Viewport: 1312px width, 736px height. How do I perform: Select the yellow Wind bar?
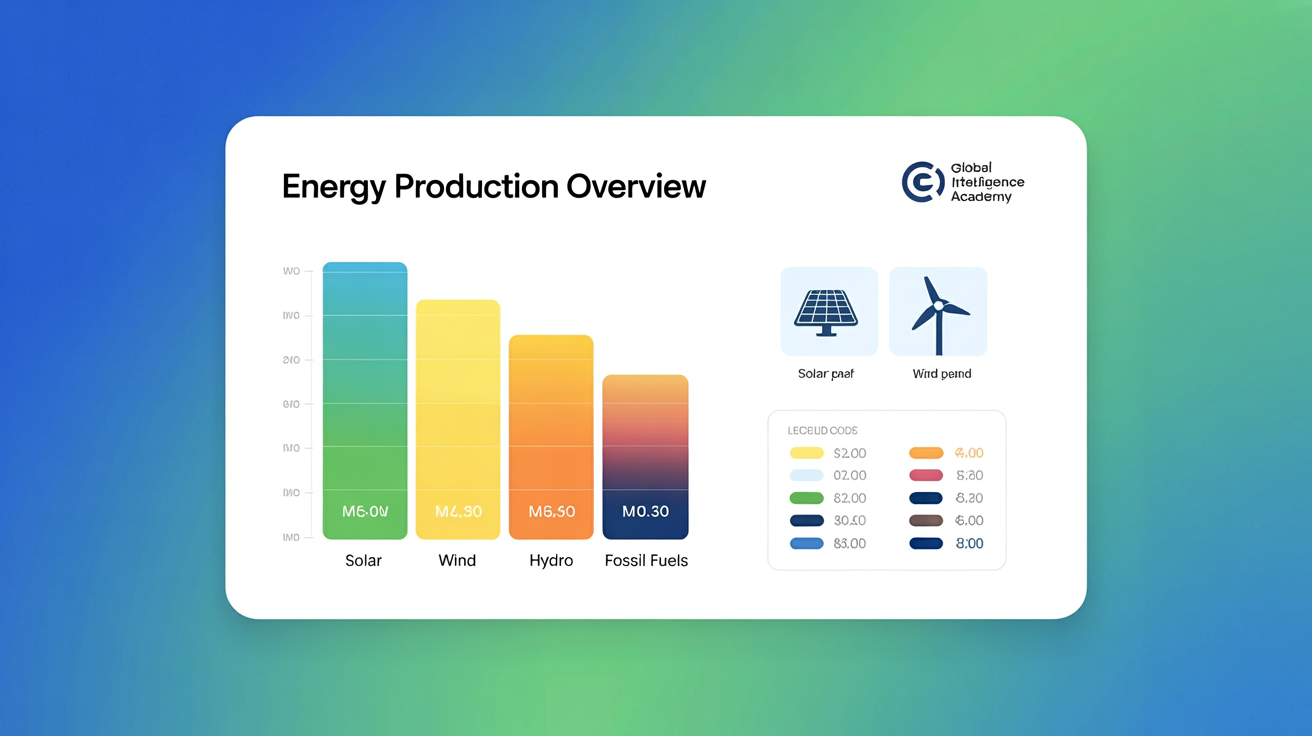point(457,420)
